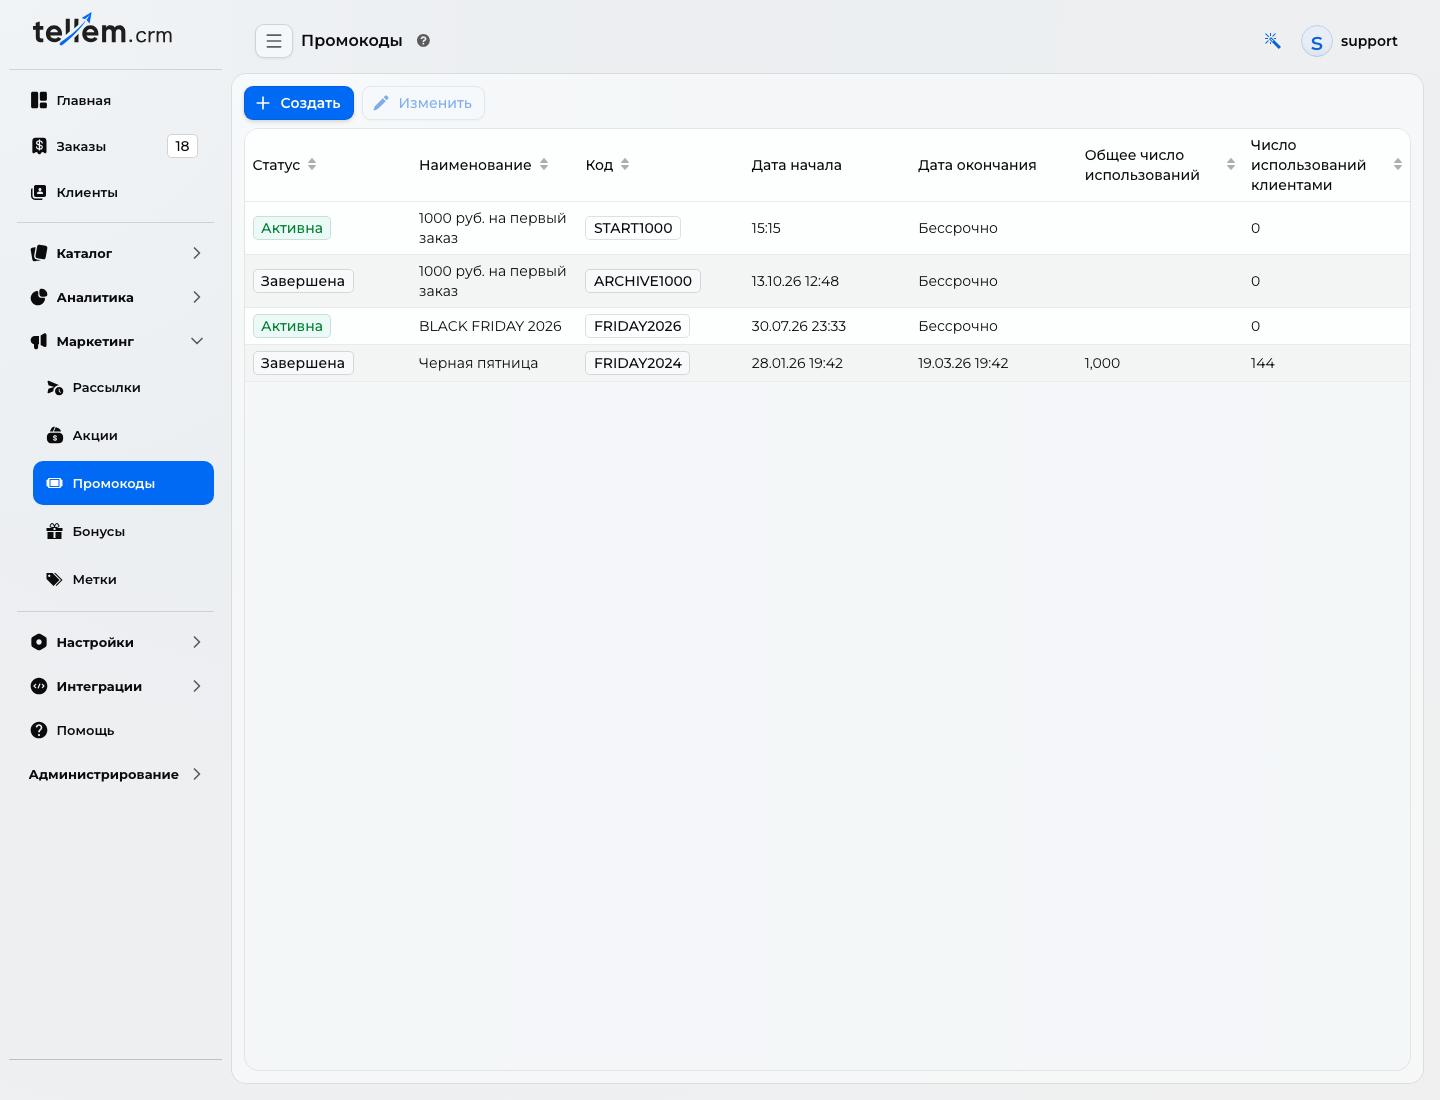
Task: Expand the Каталог submenu chevron
Action: pyautogui.click(x=197, y=253)
